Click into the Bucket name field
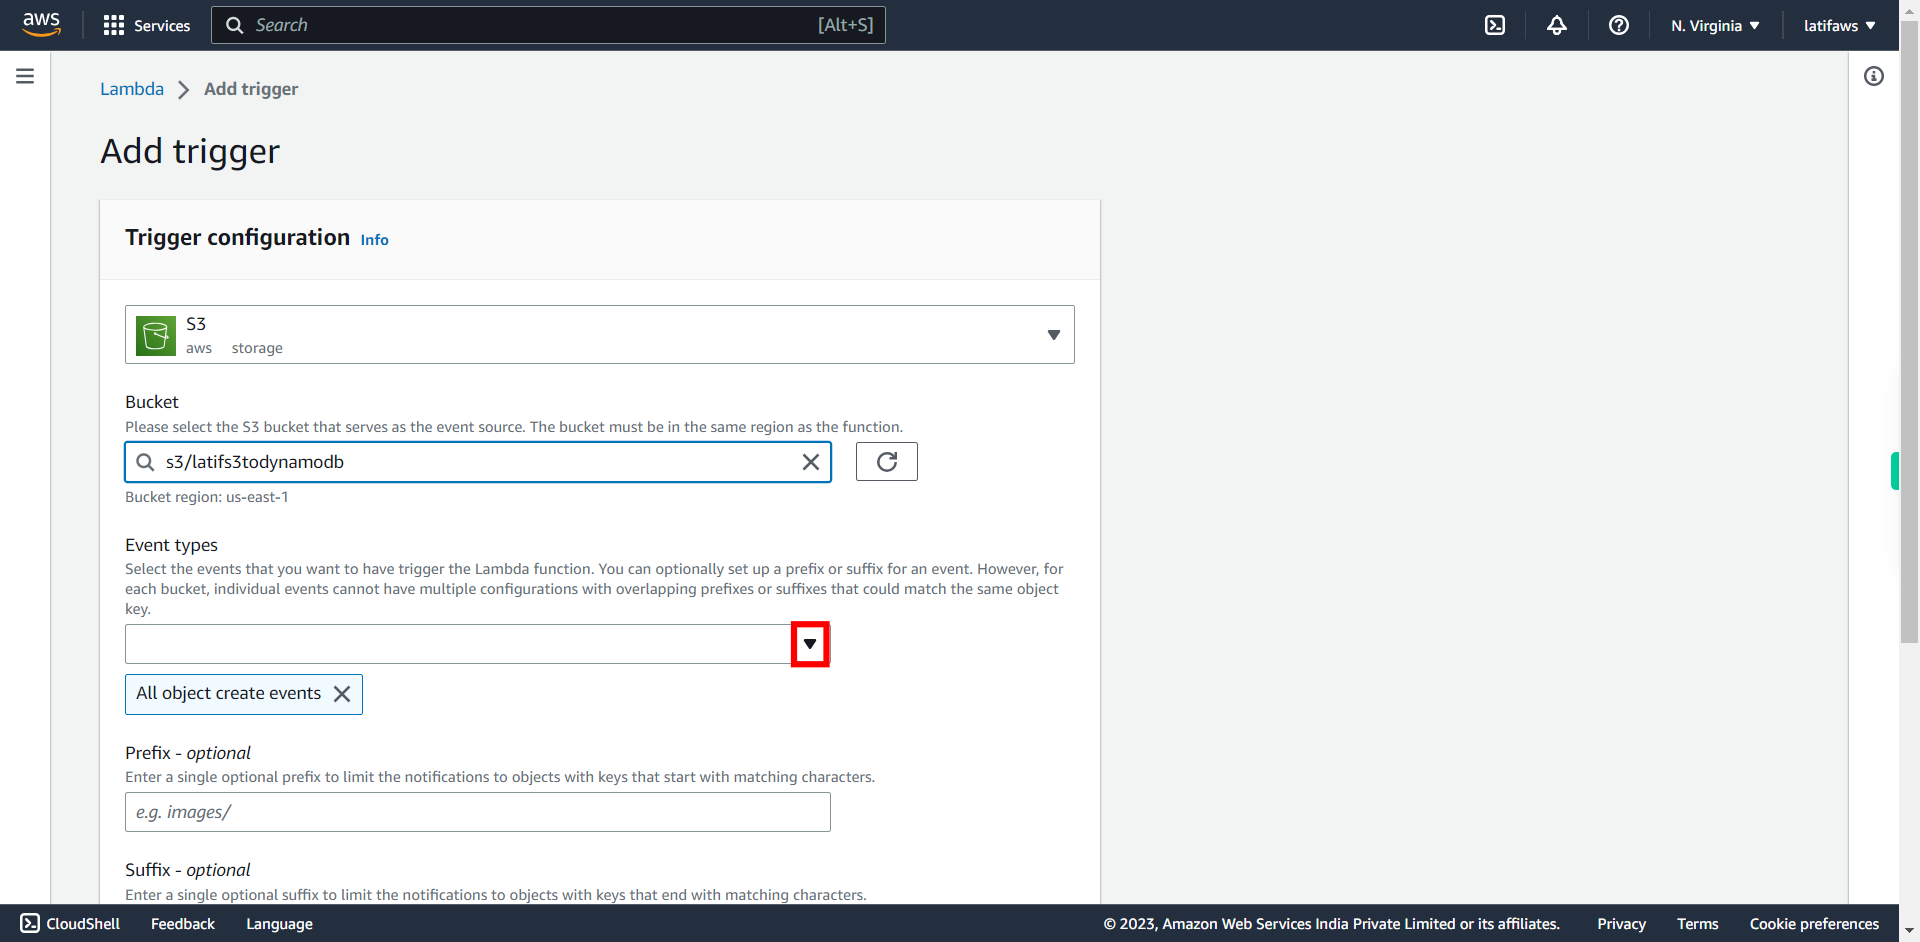The width and height of the screenshot is (1920, 942). click(x=478, y=462)
